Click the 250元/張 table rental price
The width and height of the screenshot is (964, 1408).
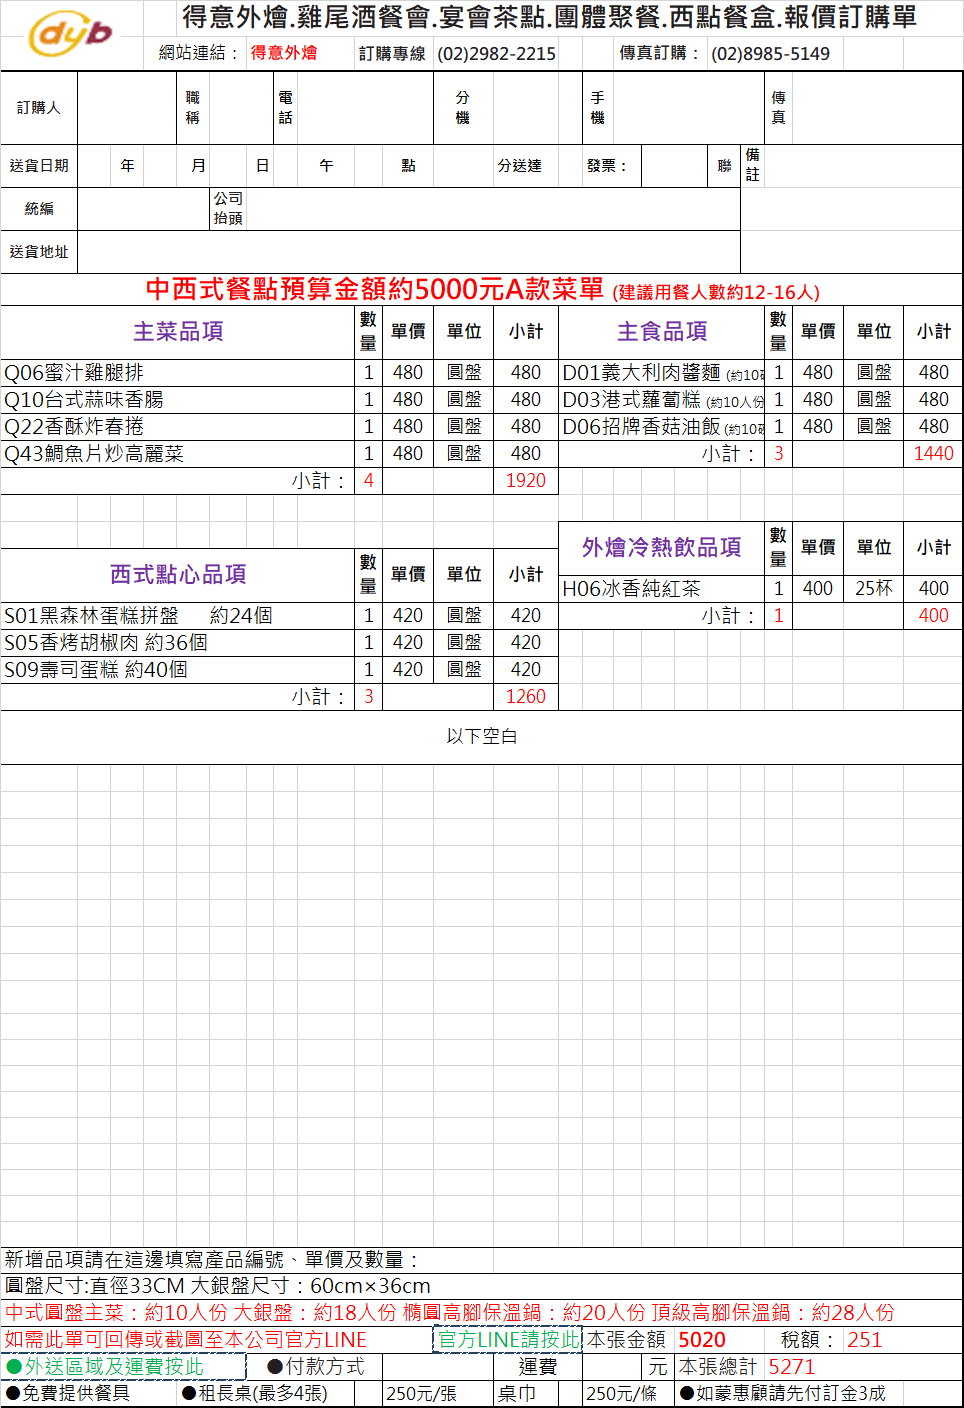click(421, 1394)
